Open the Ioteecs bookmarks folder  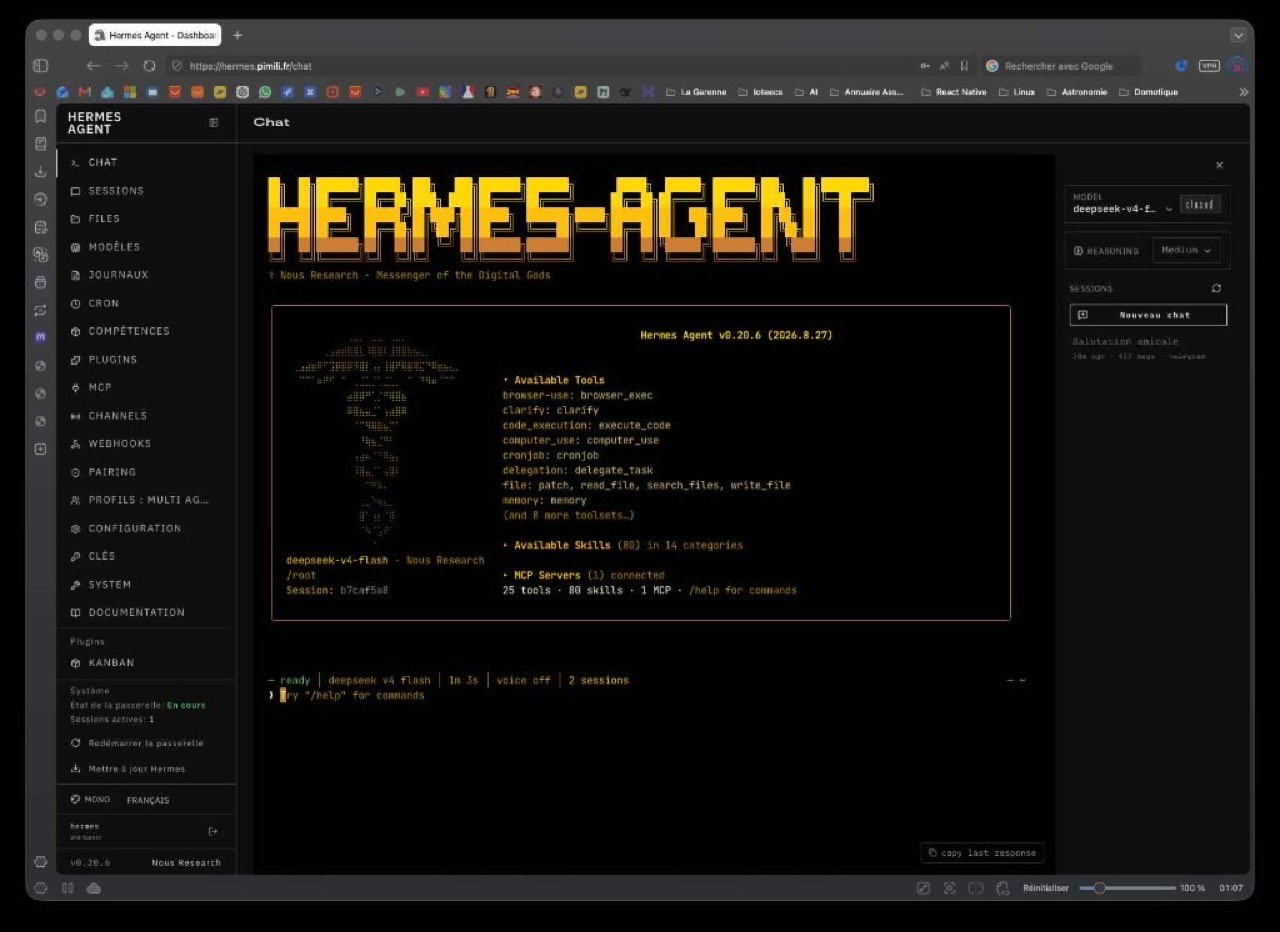point(760,92)
